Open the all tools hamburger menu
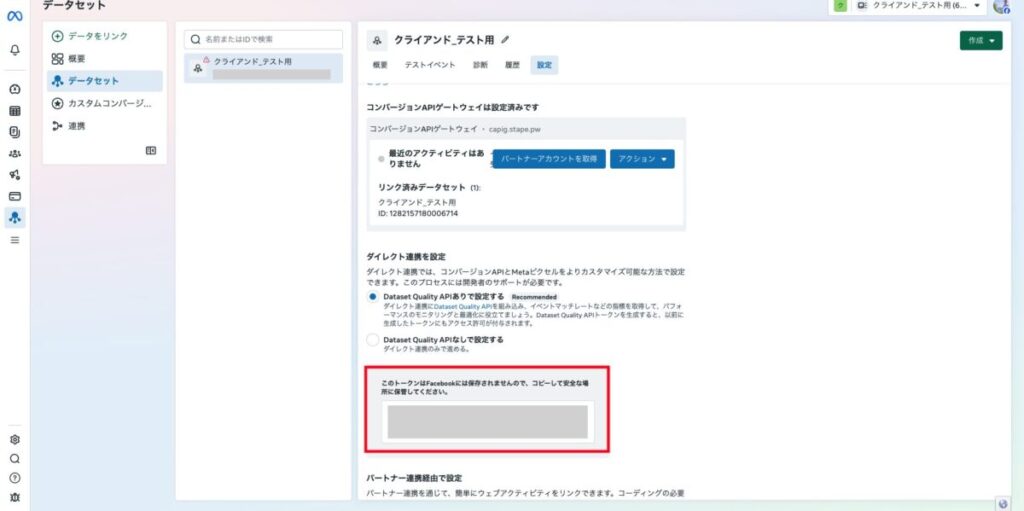Image resolution: width=1024 pixels, height=511 pixels. (15, 240)
